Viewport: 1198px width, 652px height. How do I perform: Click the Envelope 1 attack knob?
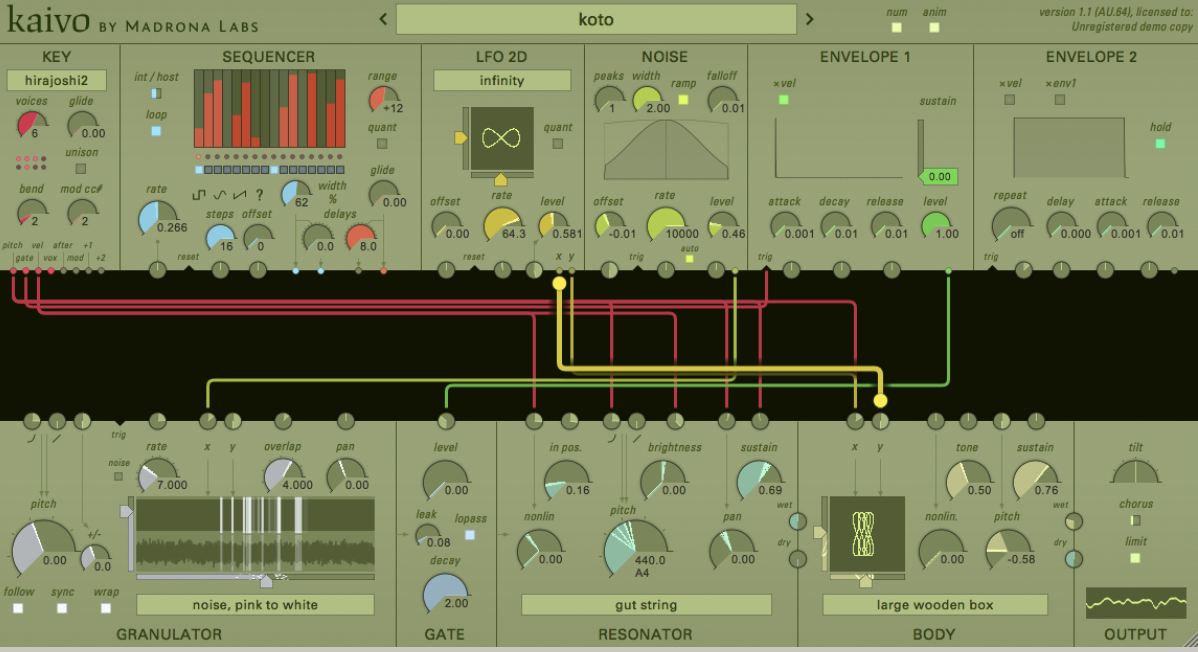pyautogui.click(x=784, y=226)
